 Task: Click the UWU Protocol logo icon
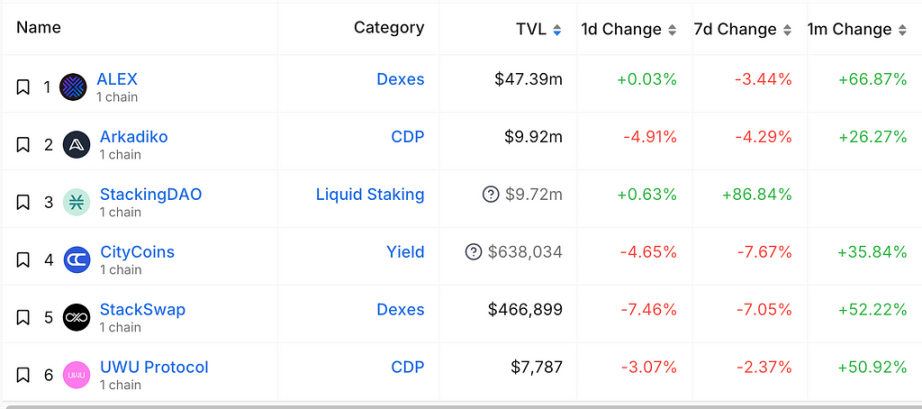tap(77, 375)
